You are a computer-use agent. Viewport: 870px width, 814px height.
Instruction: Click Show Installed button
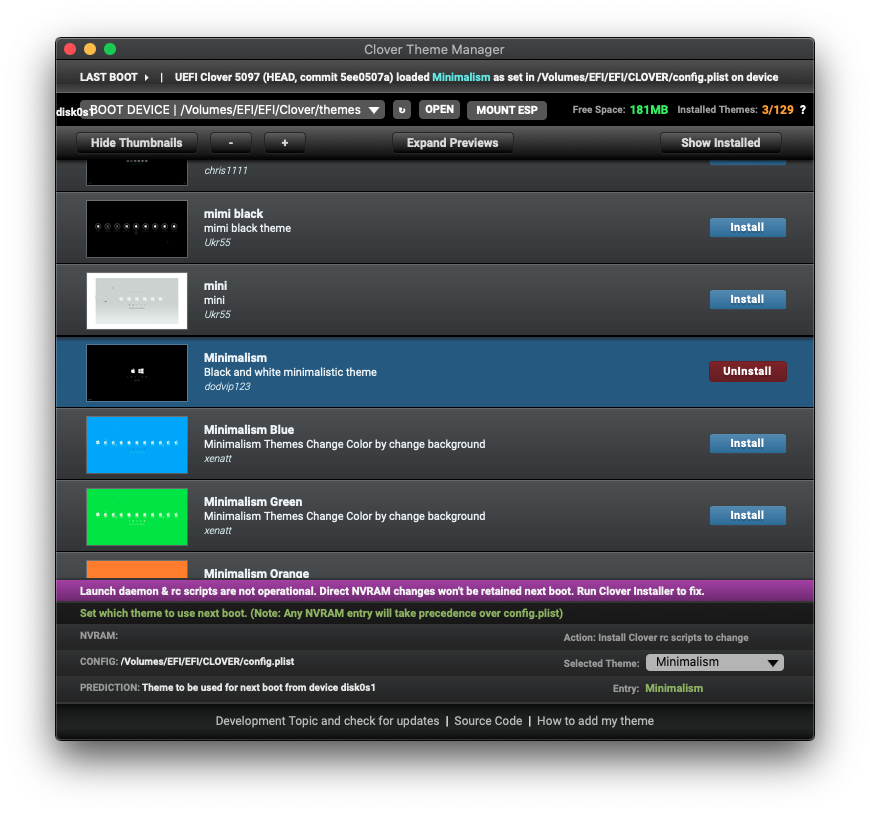coord(720,143)
